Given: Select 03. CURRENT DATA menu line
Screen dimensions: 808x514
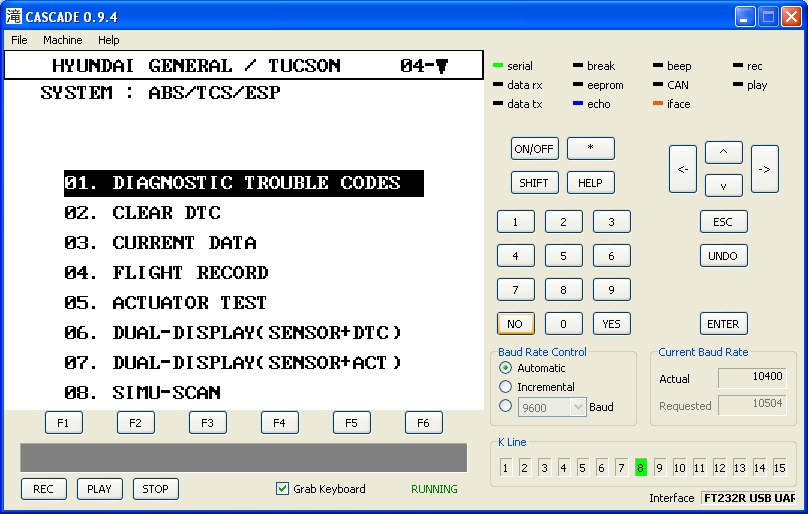Looking at the screenshot, I should click(x=160, y=243).
